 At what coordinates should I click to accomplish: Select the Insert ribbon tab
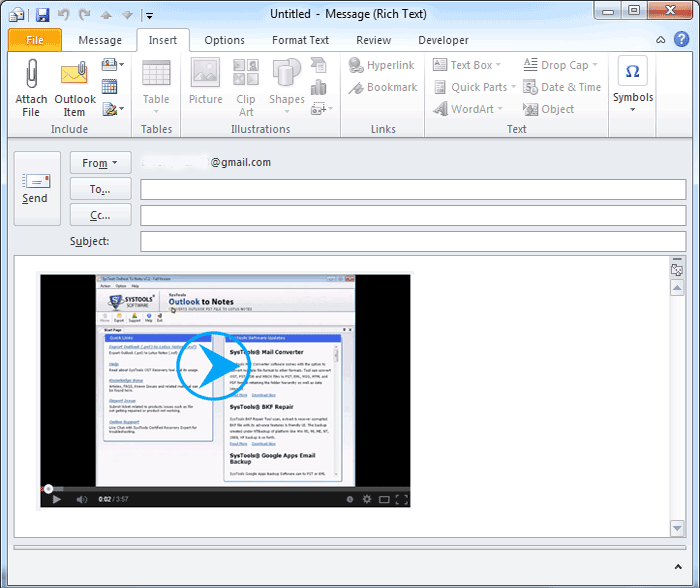tap(163, 40)
